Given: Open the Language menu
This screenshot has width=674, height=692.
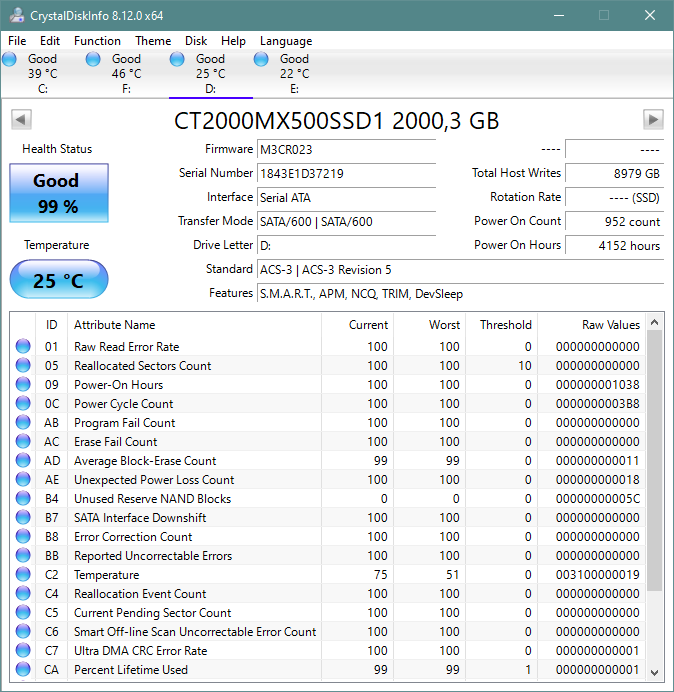Looking at the screenshot, I should (x=286, y=41).
